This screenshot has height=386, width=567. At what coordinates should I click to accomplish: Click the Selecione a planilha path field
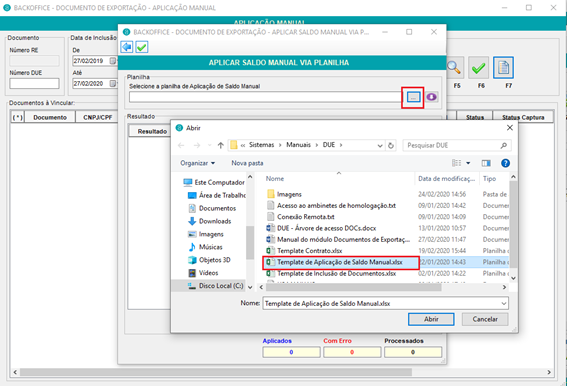point(265,97)
